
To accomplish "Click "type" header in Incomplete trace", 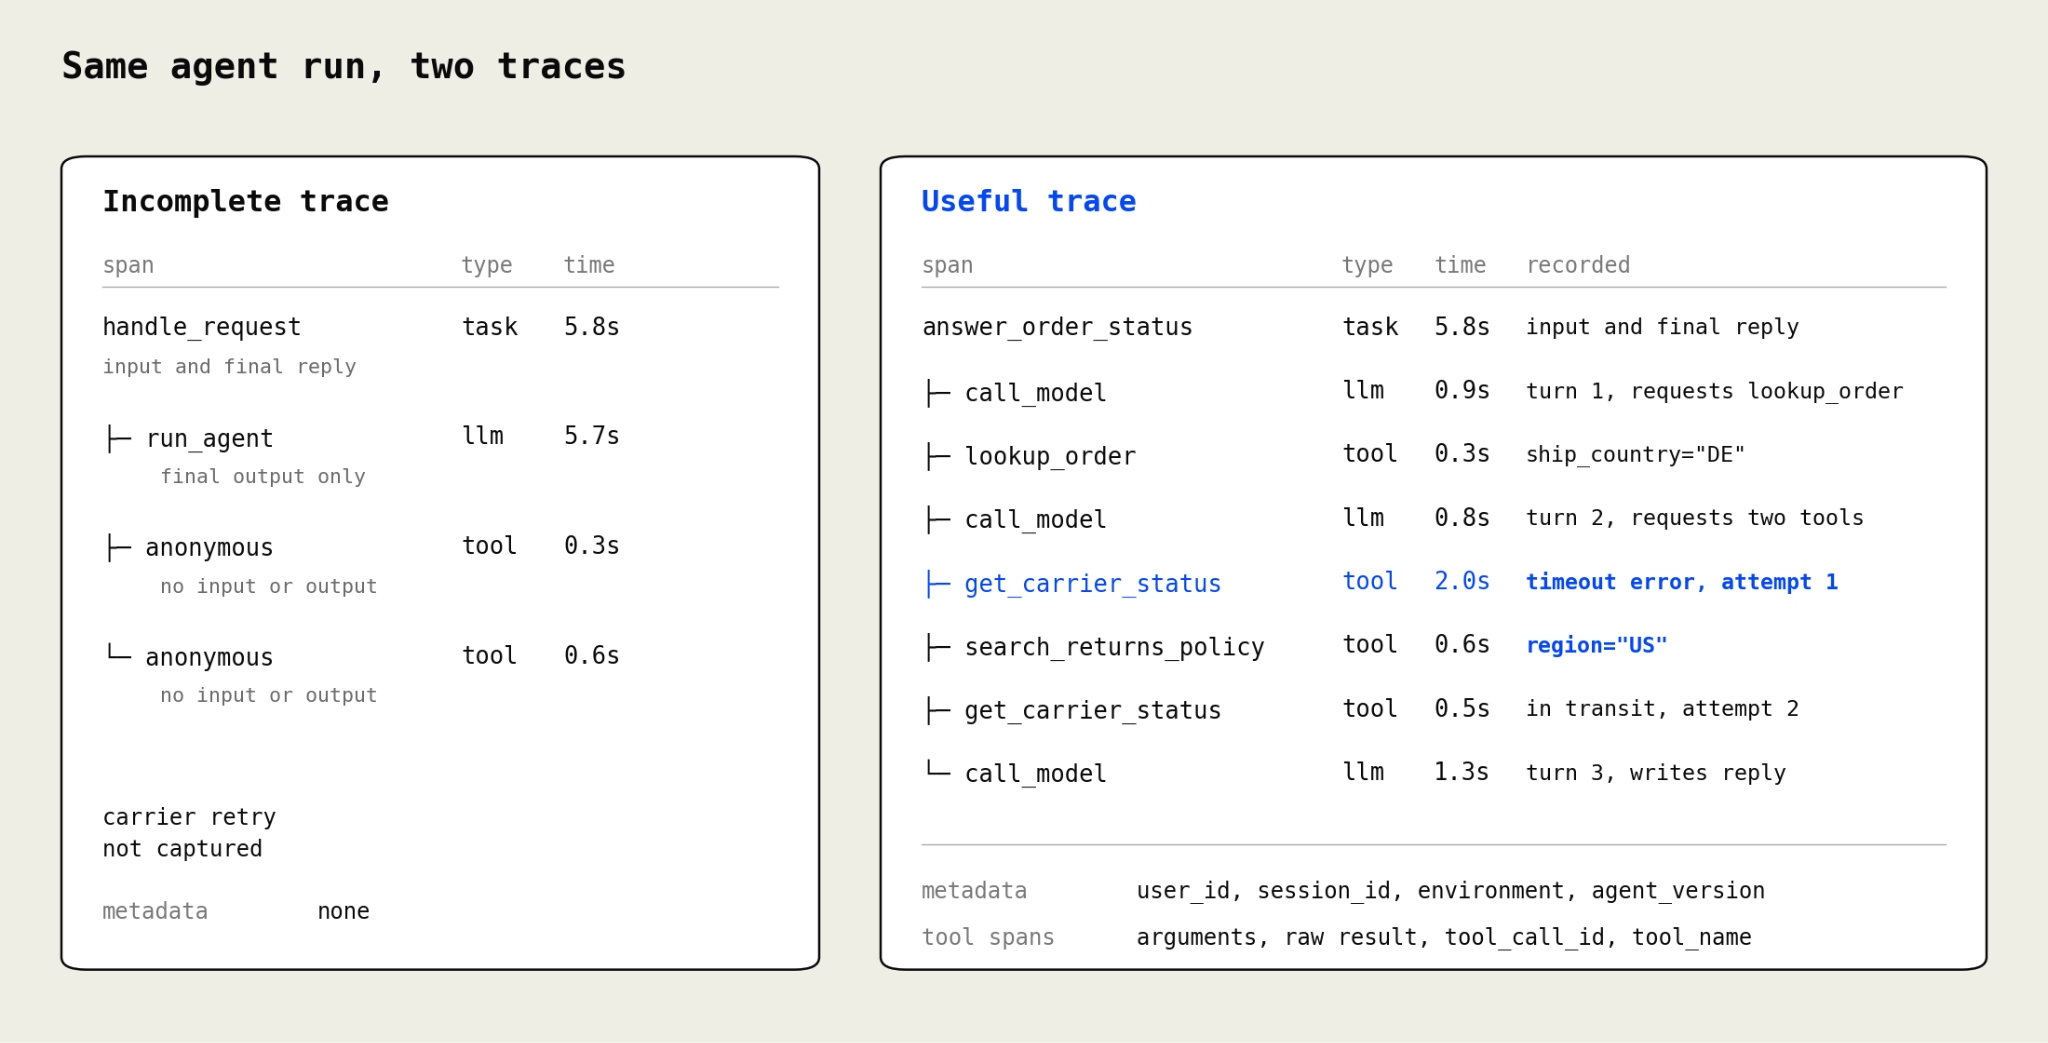I will (486, 266).
